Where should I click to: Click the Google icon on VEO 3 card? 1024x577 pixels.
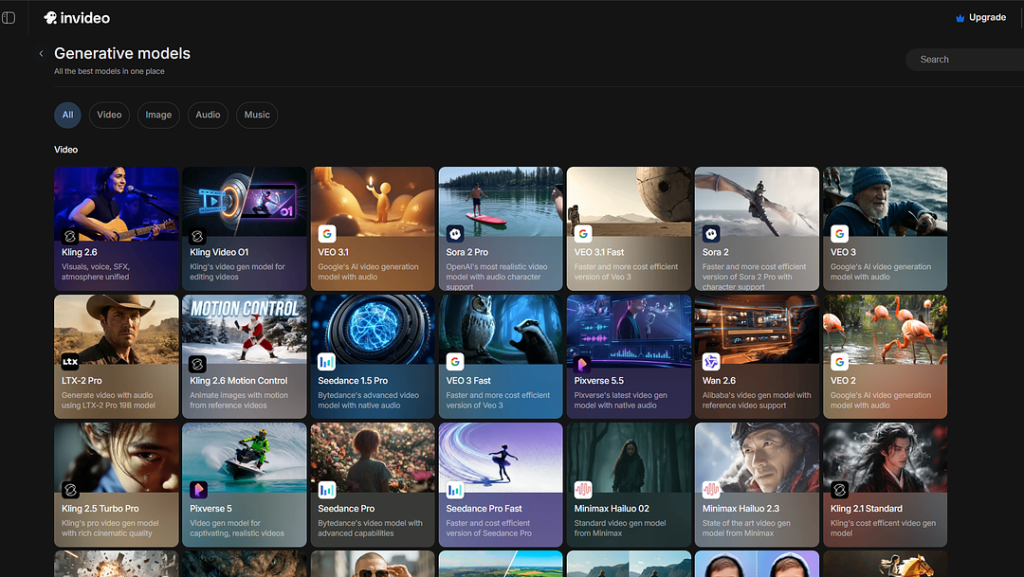(839, 233)
